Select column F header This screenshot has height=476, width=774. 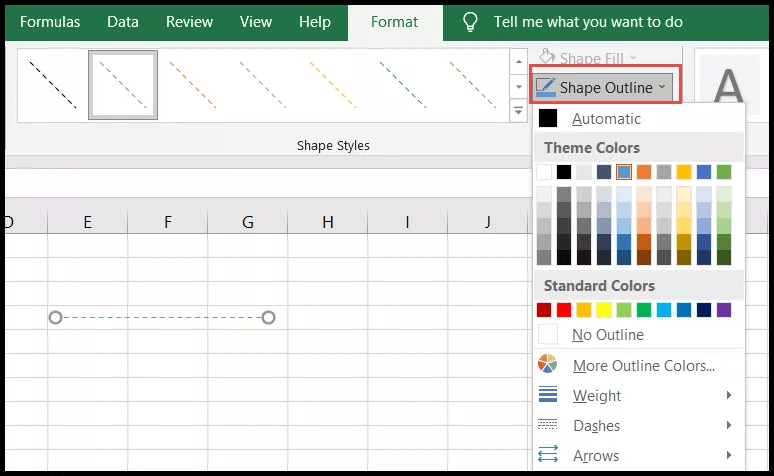pyautogui.click(x=167, y=222)
